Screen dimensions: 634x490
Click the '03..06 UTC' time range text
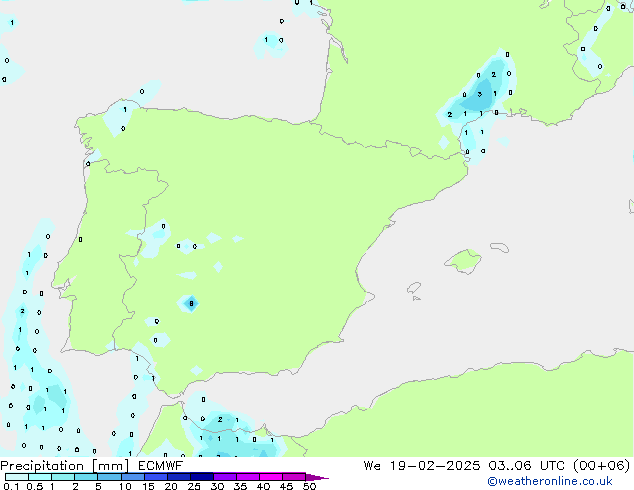click(x=526, y=466)
